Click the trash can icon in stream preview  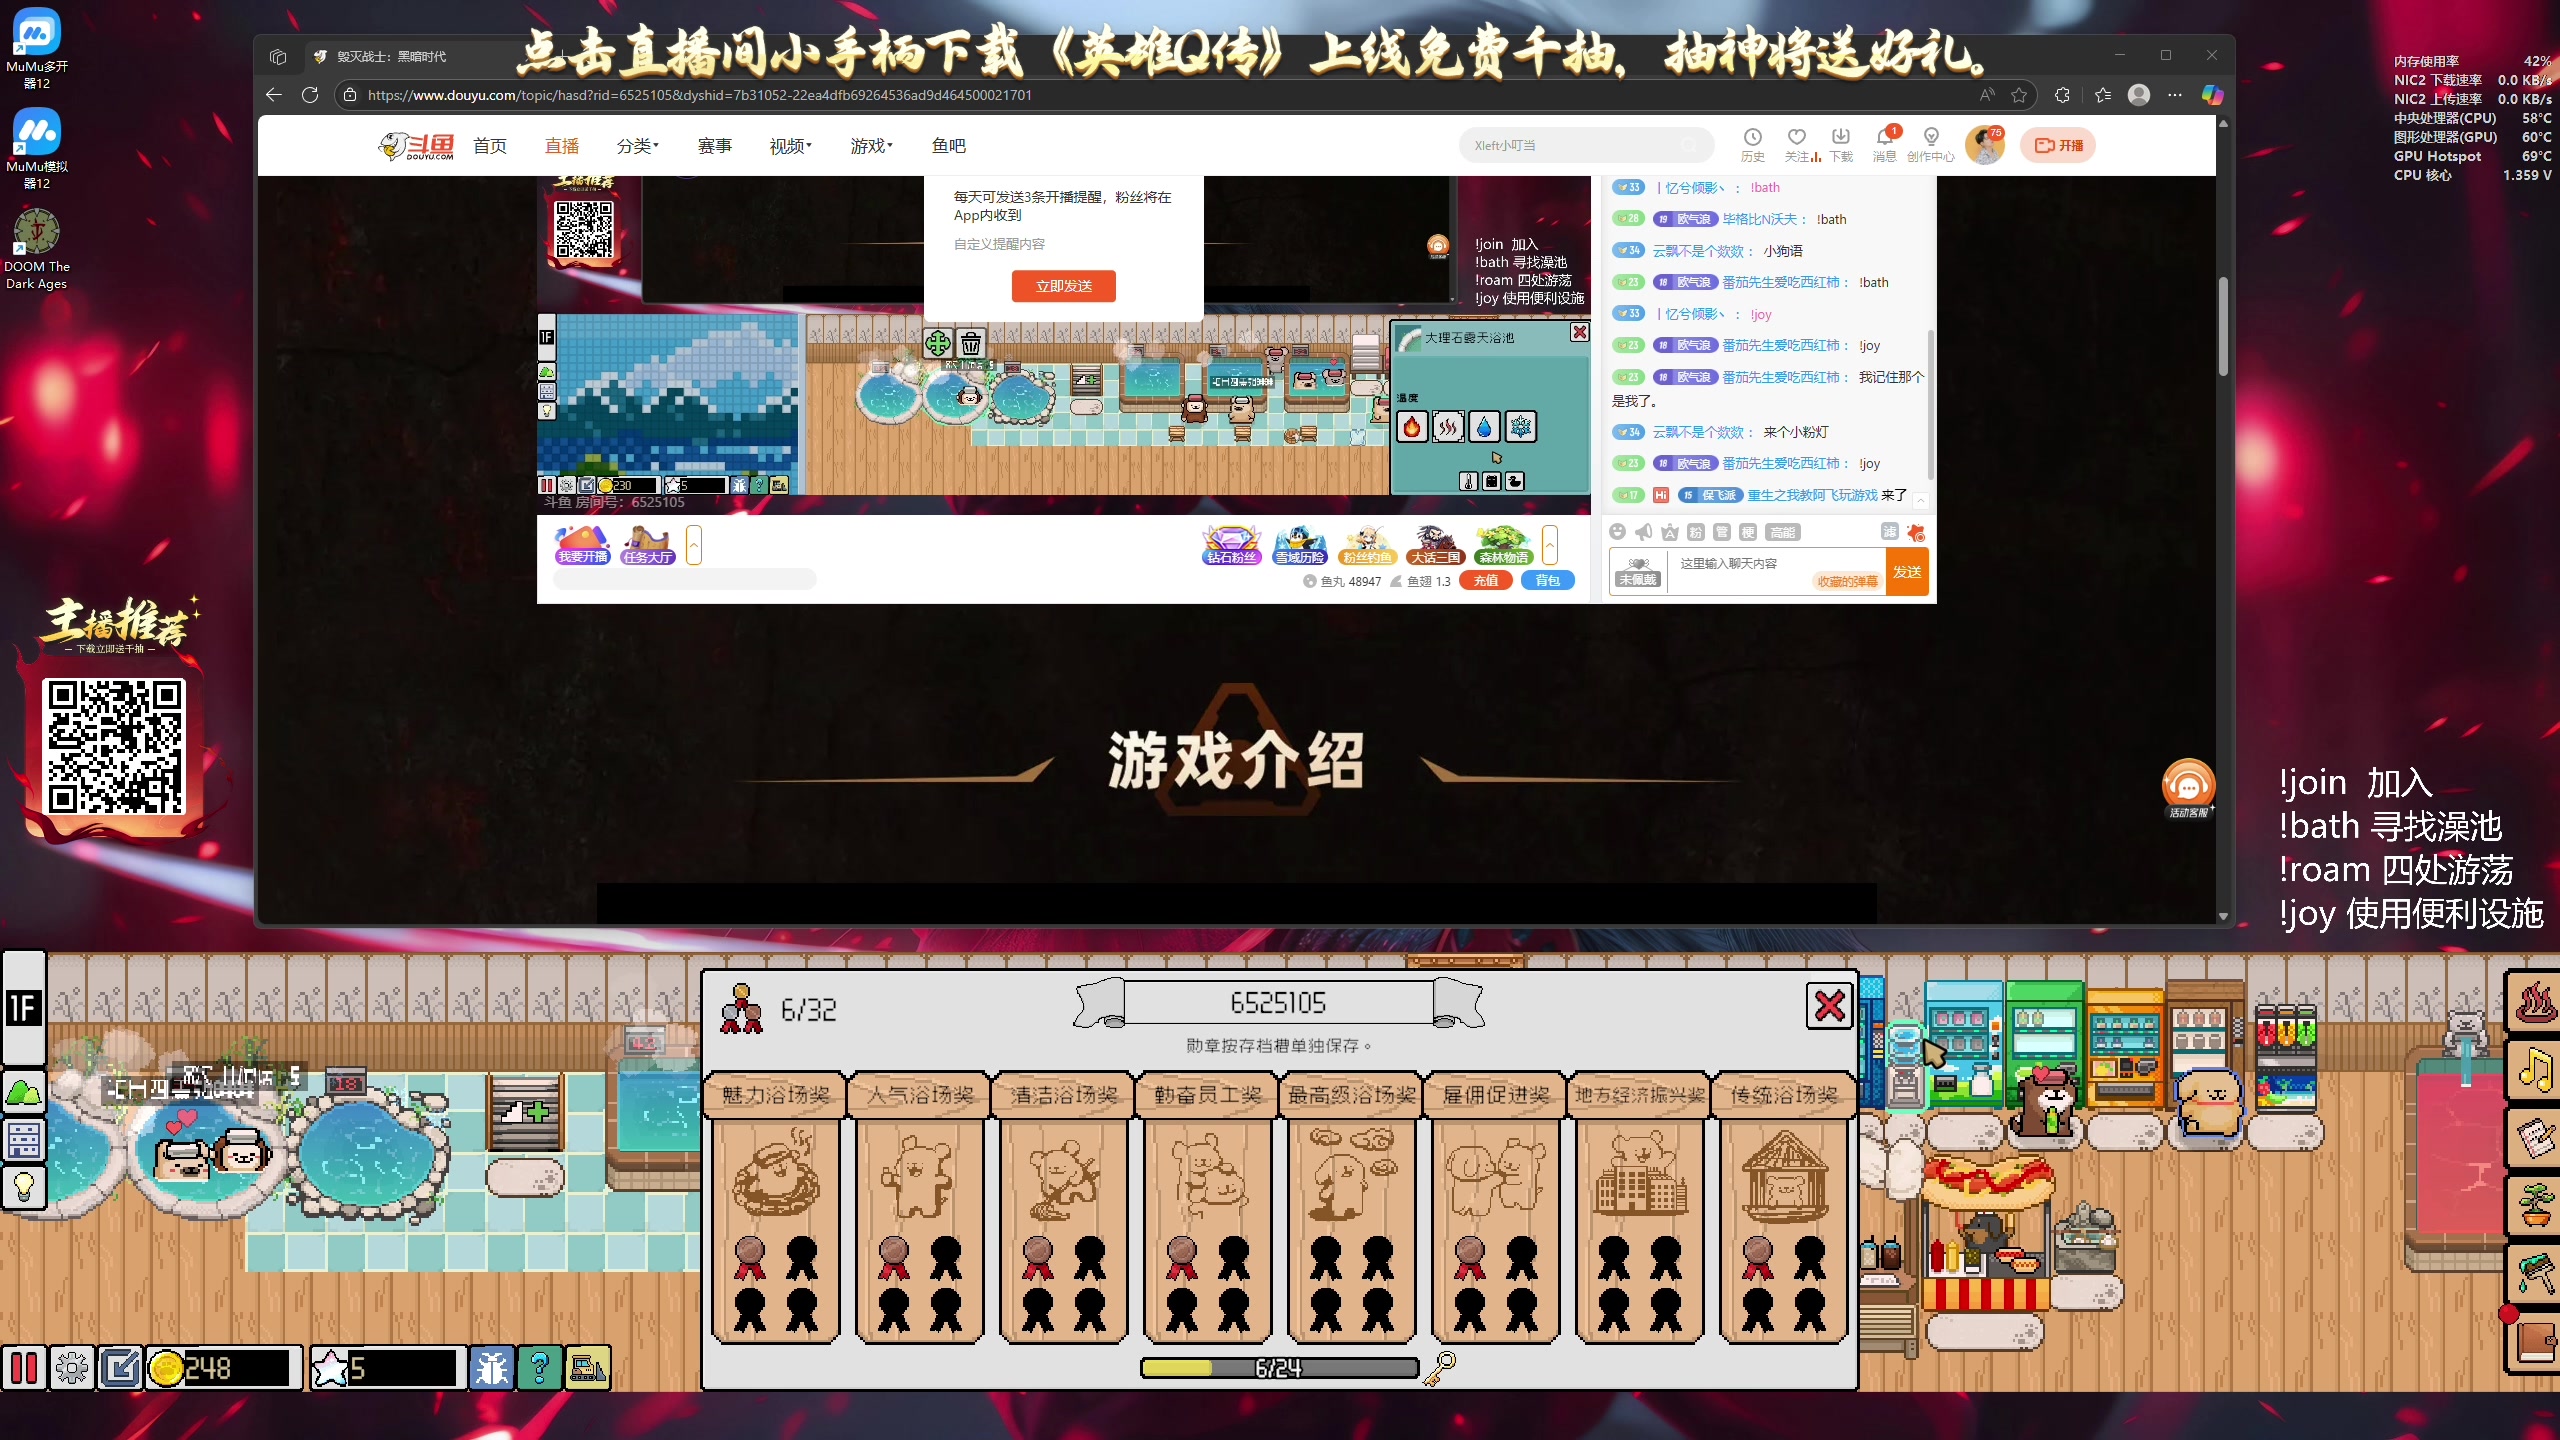pyautogui.click(x=970, y=344)
